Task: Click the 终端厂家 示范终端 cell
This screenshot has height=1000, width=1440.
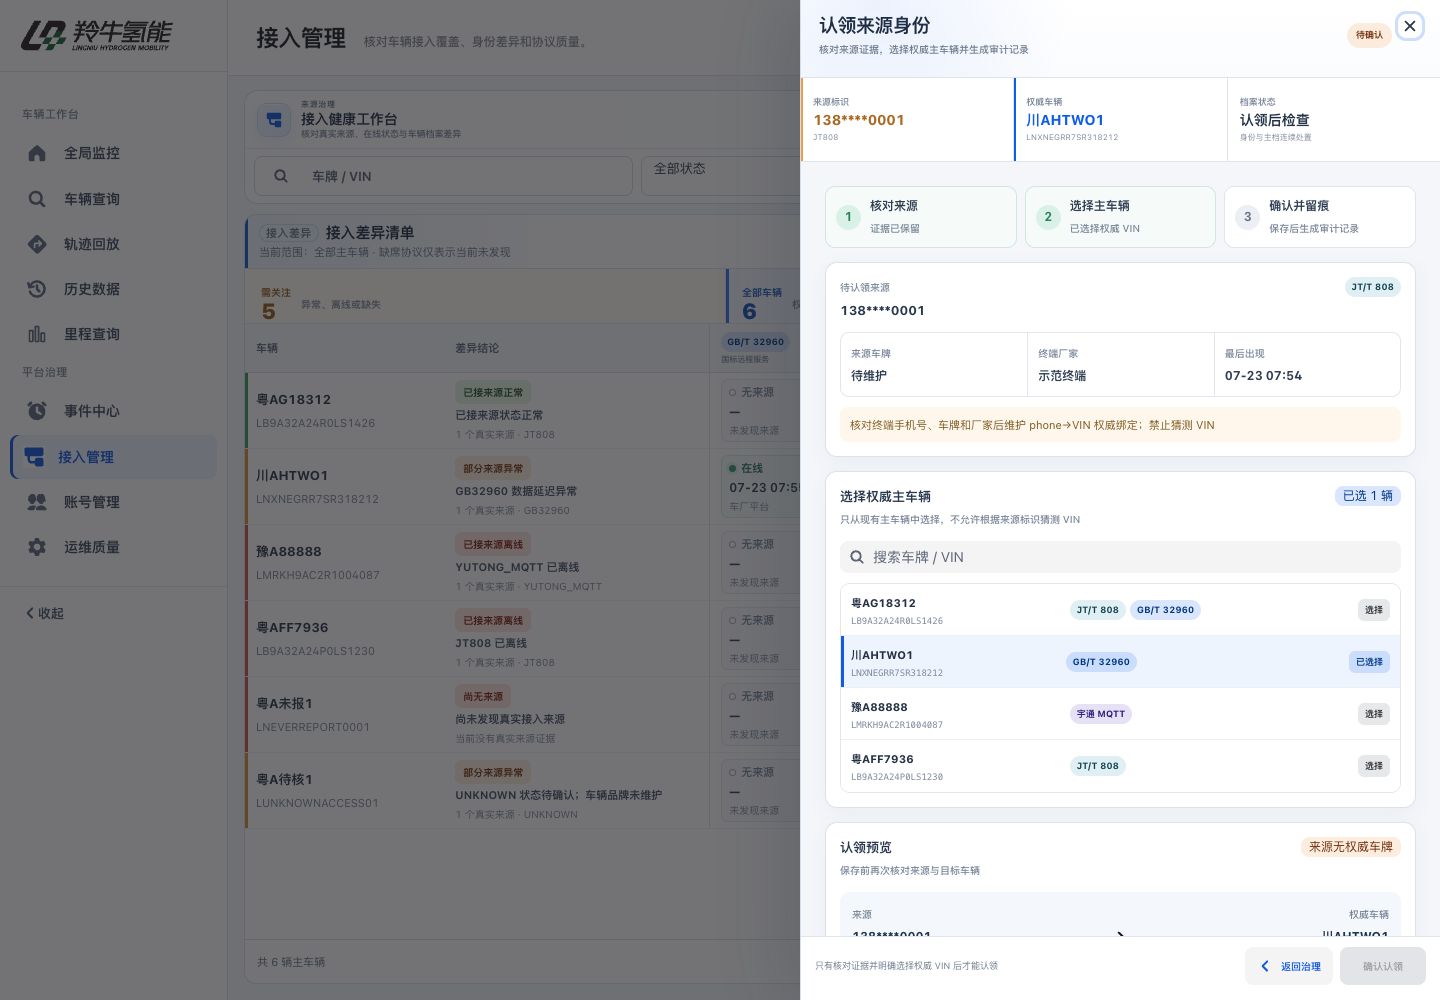Action: (1120, 365)
